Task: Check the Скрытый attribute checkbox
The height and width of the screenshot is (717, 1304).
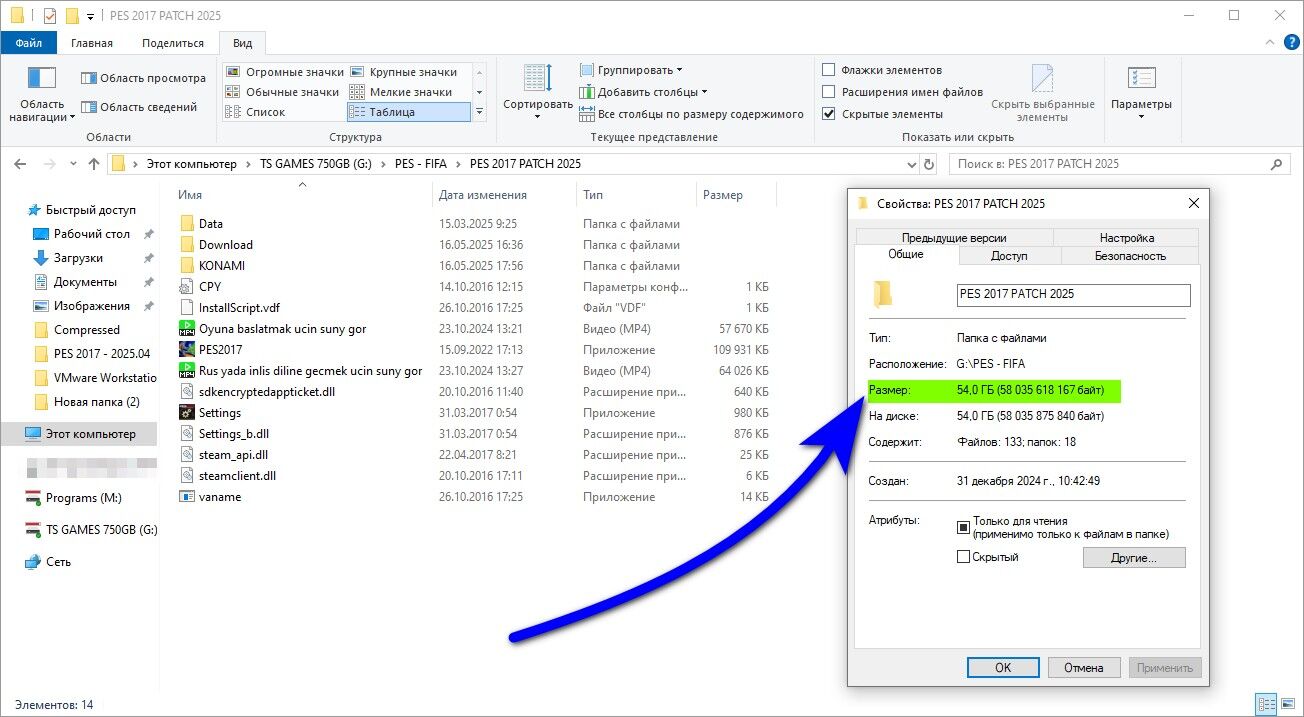Action: 964,557
